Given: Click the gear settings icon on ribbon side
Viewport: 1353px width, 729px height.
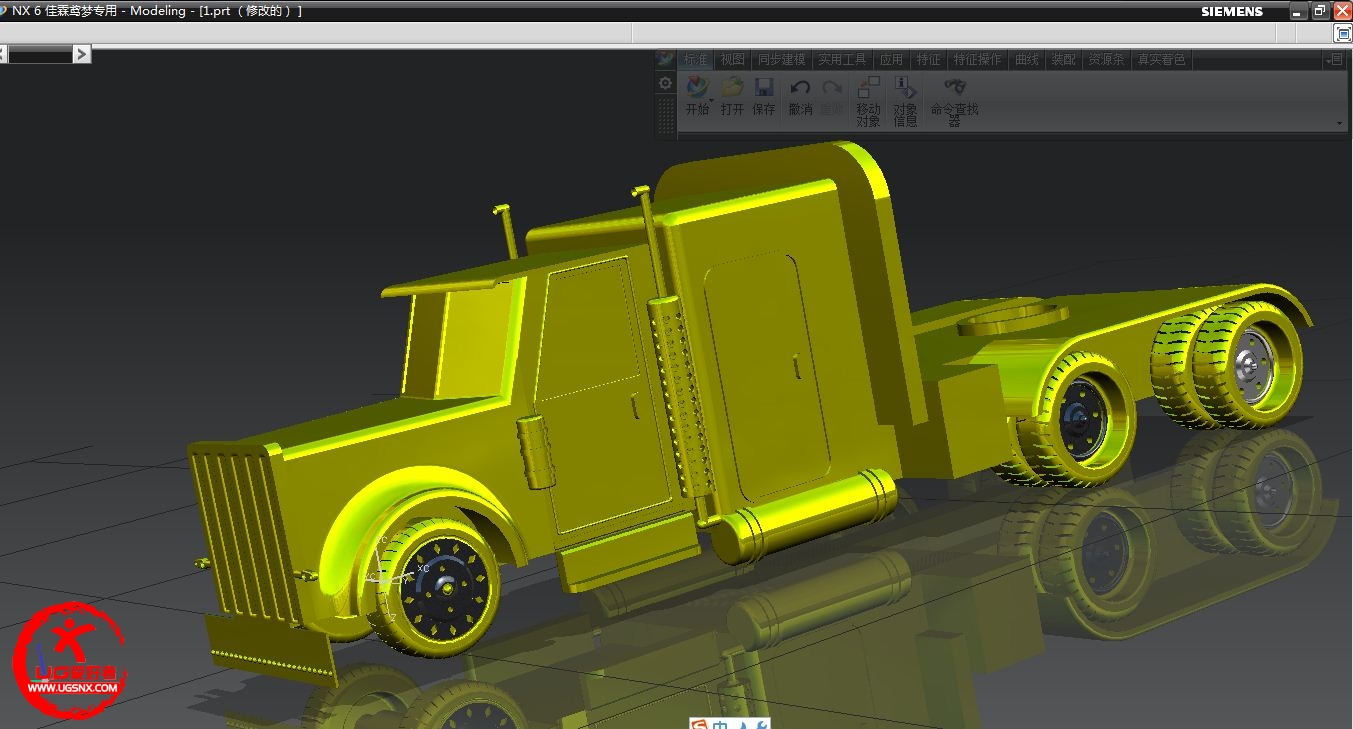Looking at the screenshot, I should click(665, 83).
